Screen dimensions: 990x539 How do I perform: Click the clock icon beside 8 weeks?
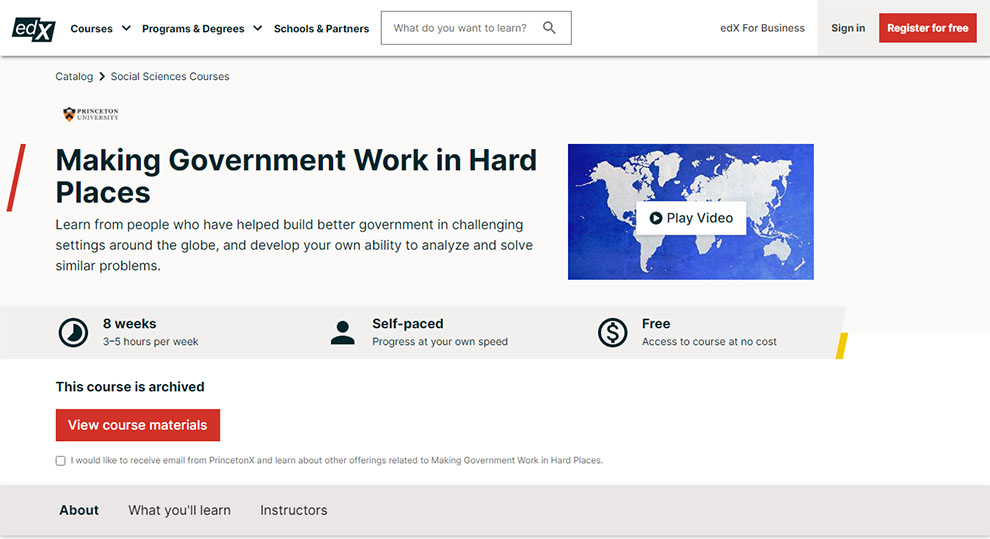coord(73,333)
